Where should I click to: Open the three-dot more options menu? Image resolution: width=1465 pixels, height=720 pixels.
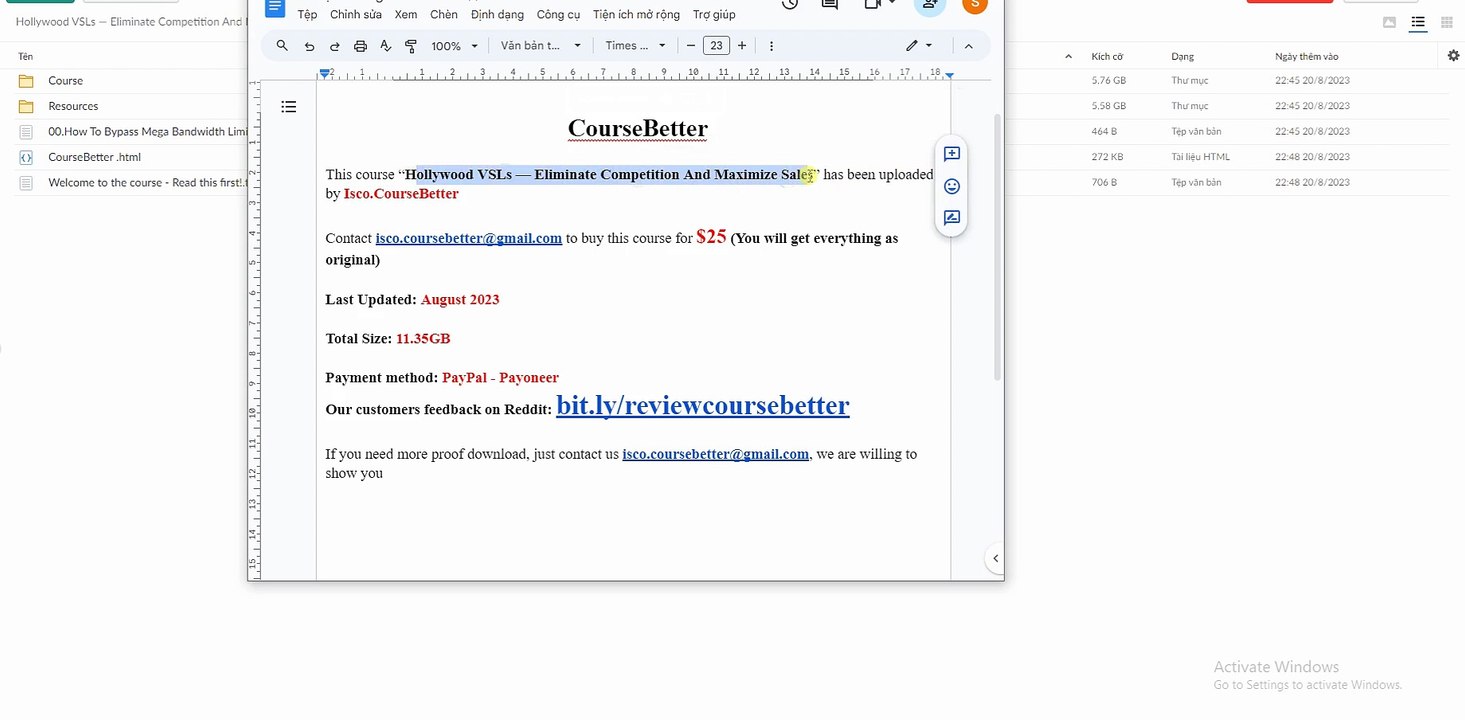pos(771,46)
